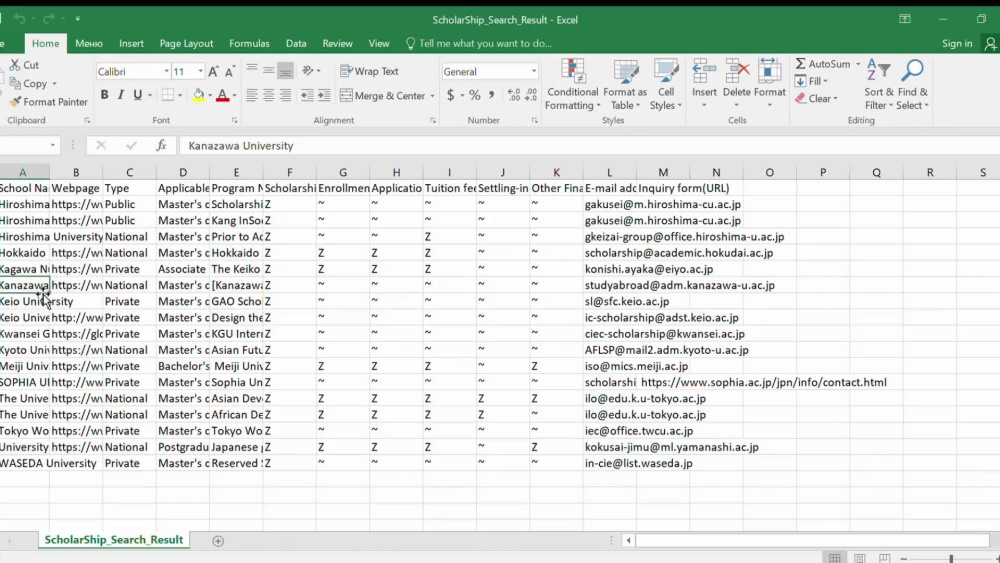1000x563 pixels.
Task: Align text left
Action: pos(252,95)
